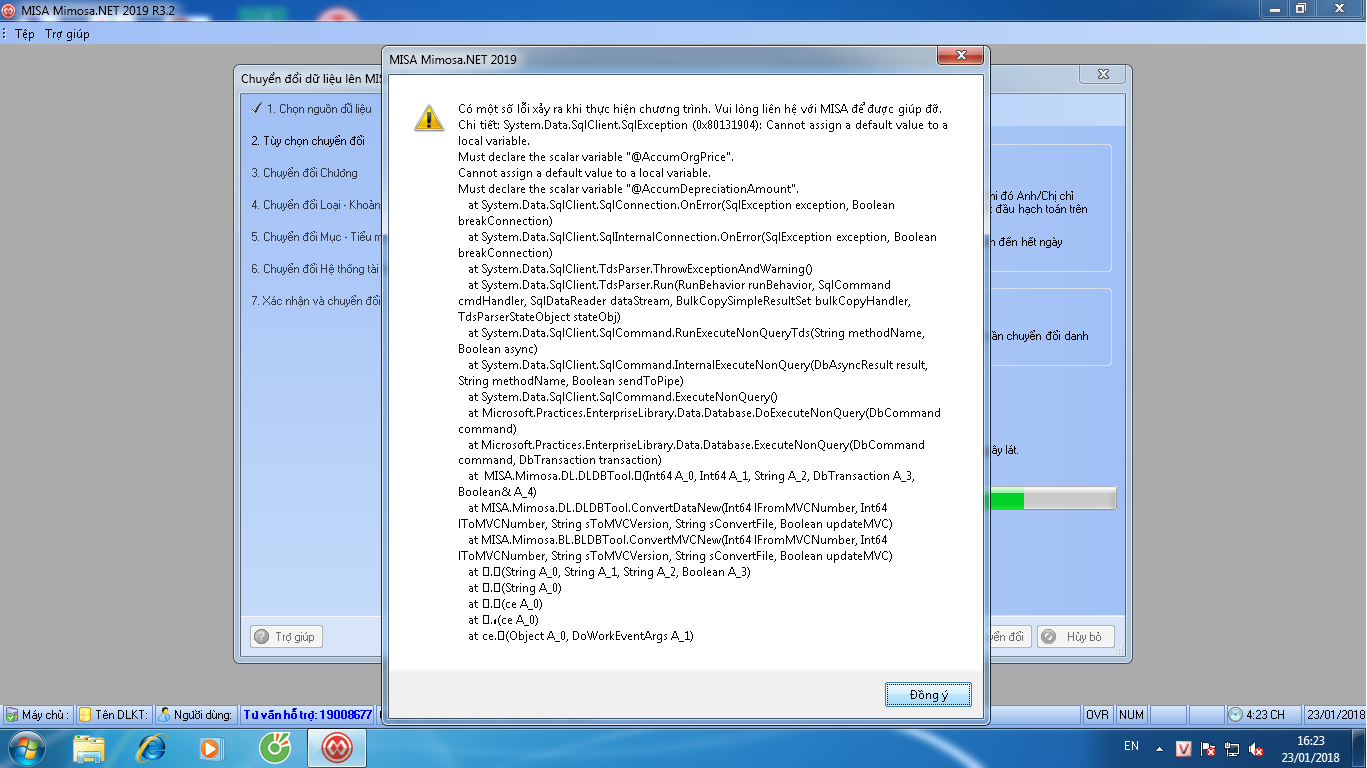Select step 1. Chọn nguồn dữ liệu

[x=312, y=109]
